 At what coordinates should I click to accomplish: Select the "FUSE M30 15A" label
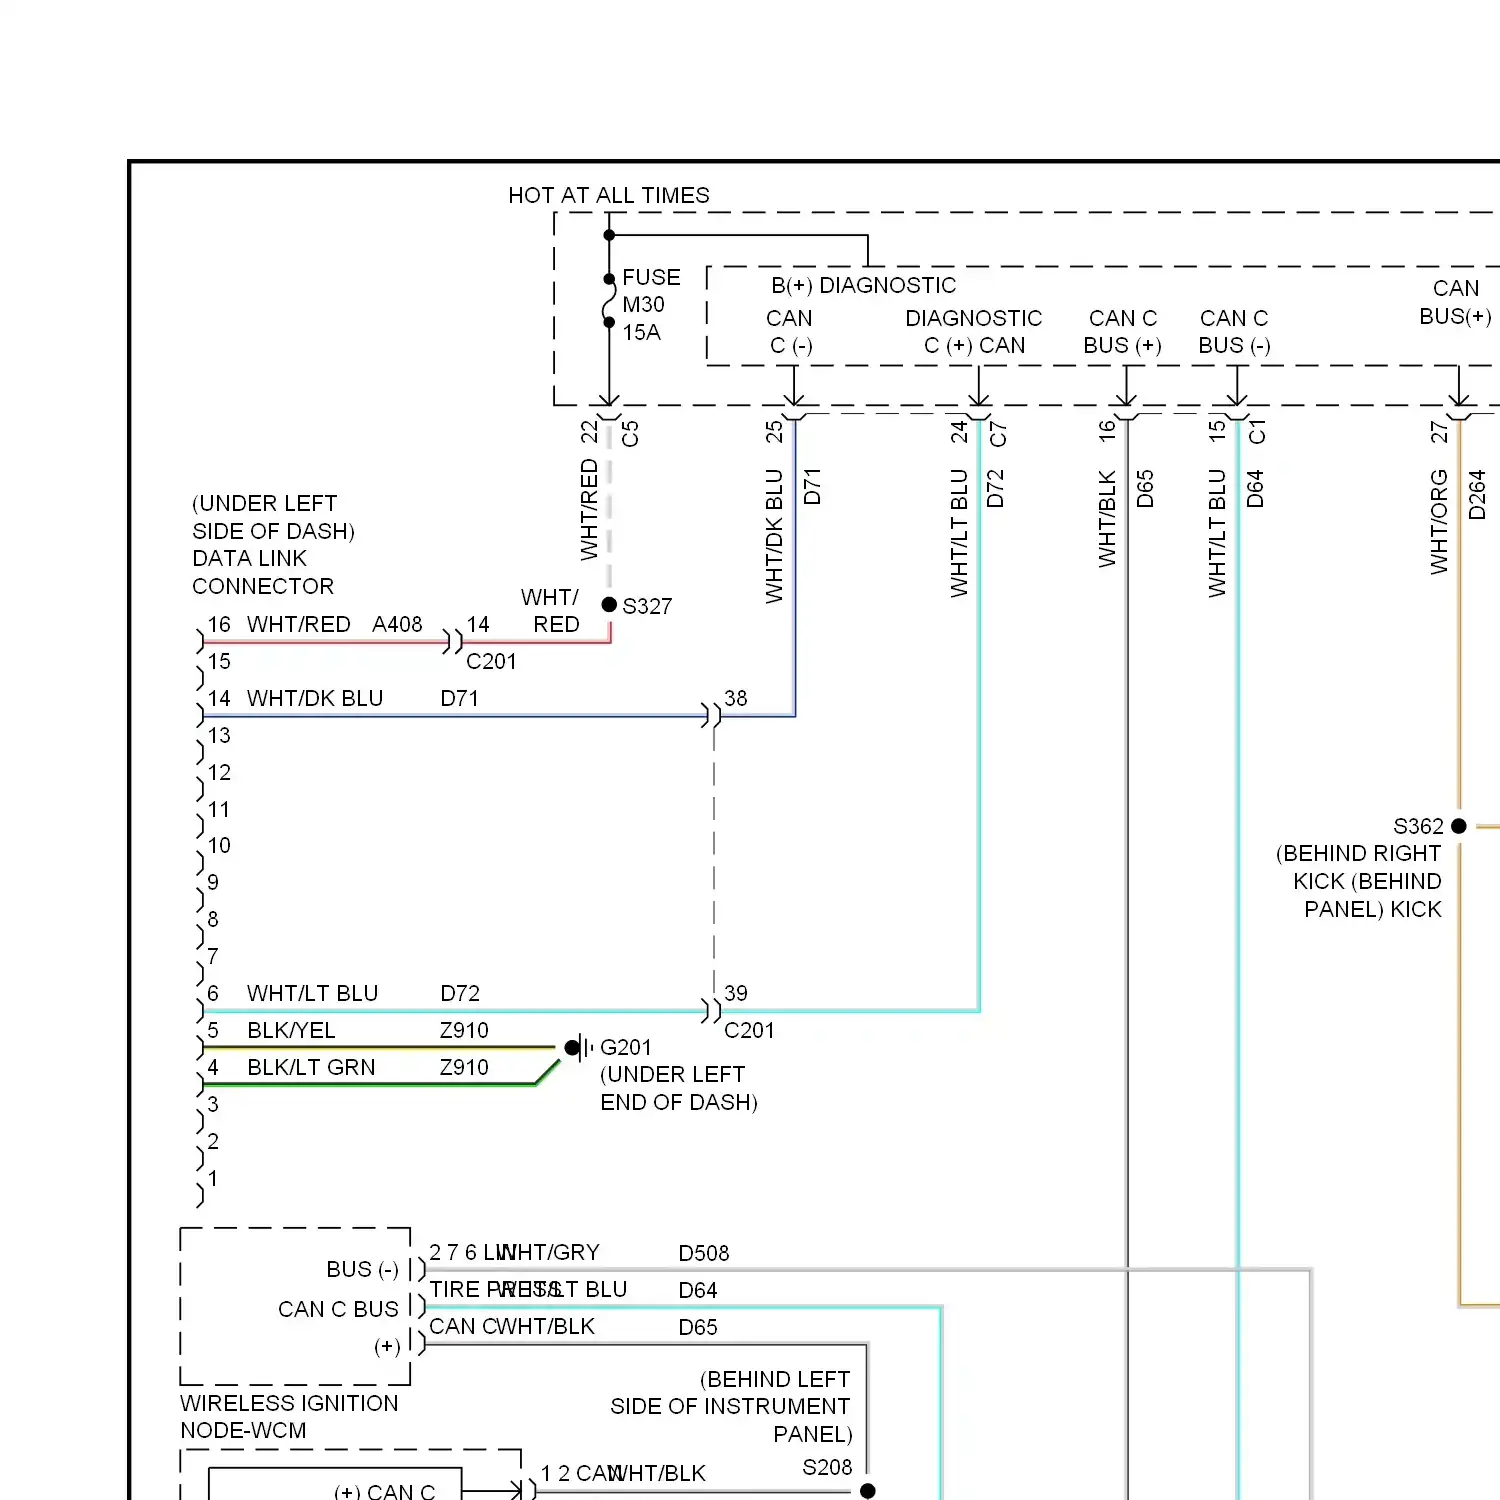click(651, 305)
